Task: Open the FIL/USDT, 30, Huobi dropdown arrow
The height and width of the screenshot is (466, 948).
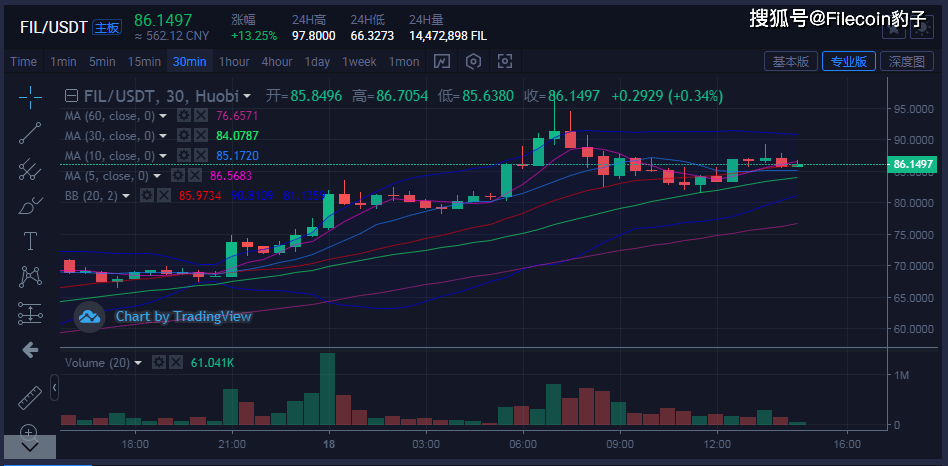Action: point(247,96)
